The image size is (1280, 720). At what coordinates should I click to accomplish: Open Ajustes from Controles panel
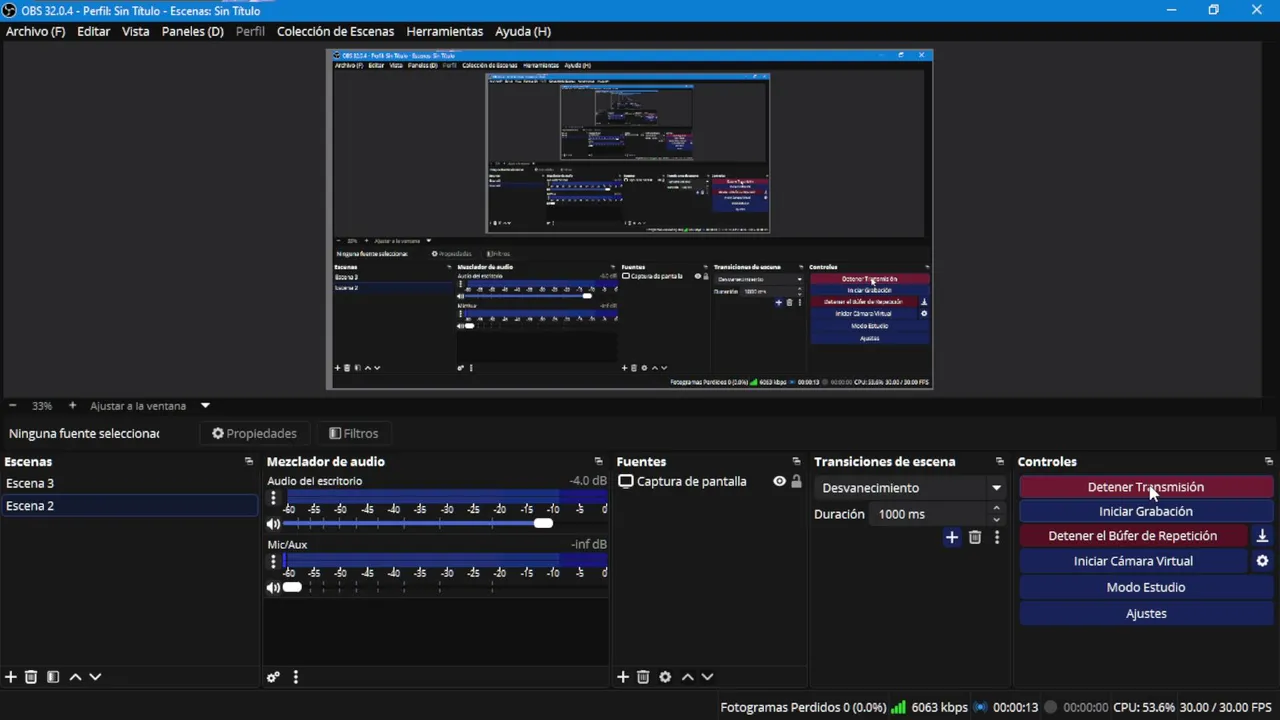1145,613
